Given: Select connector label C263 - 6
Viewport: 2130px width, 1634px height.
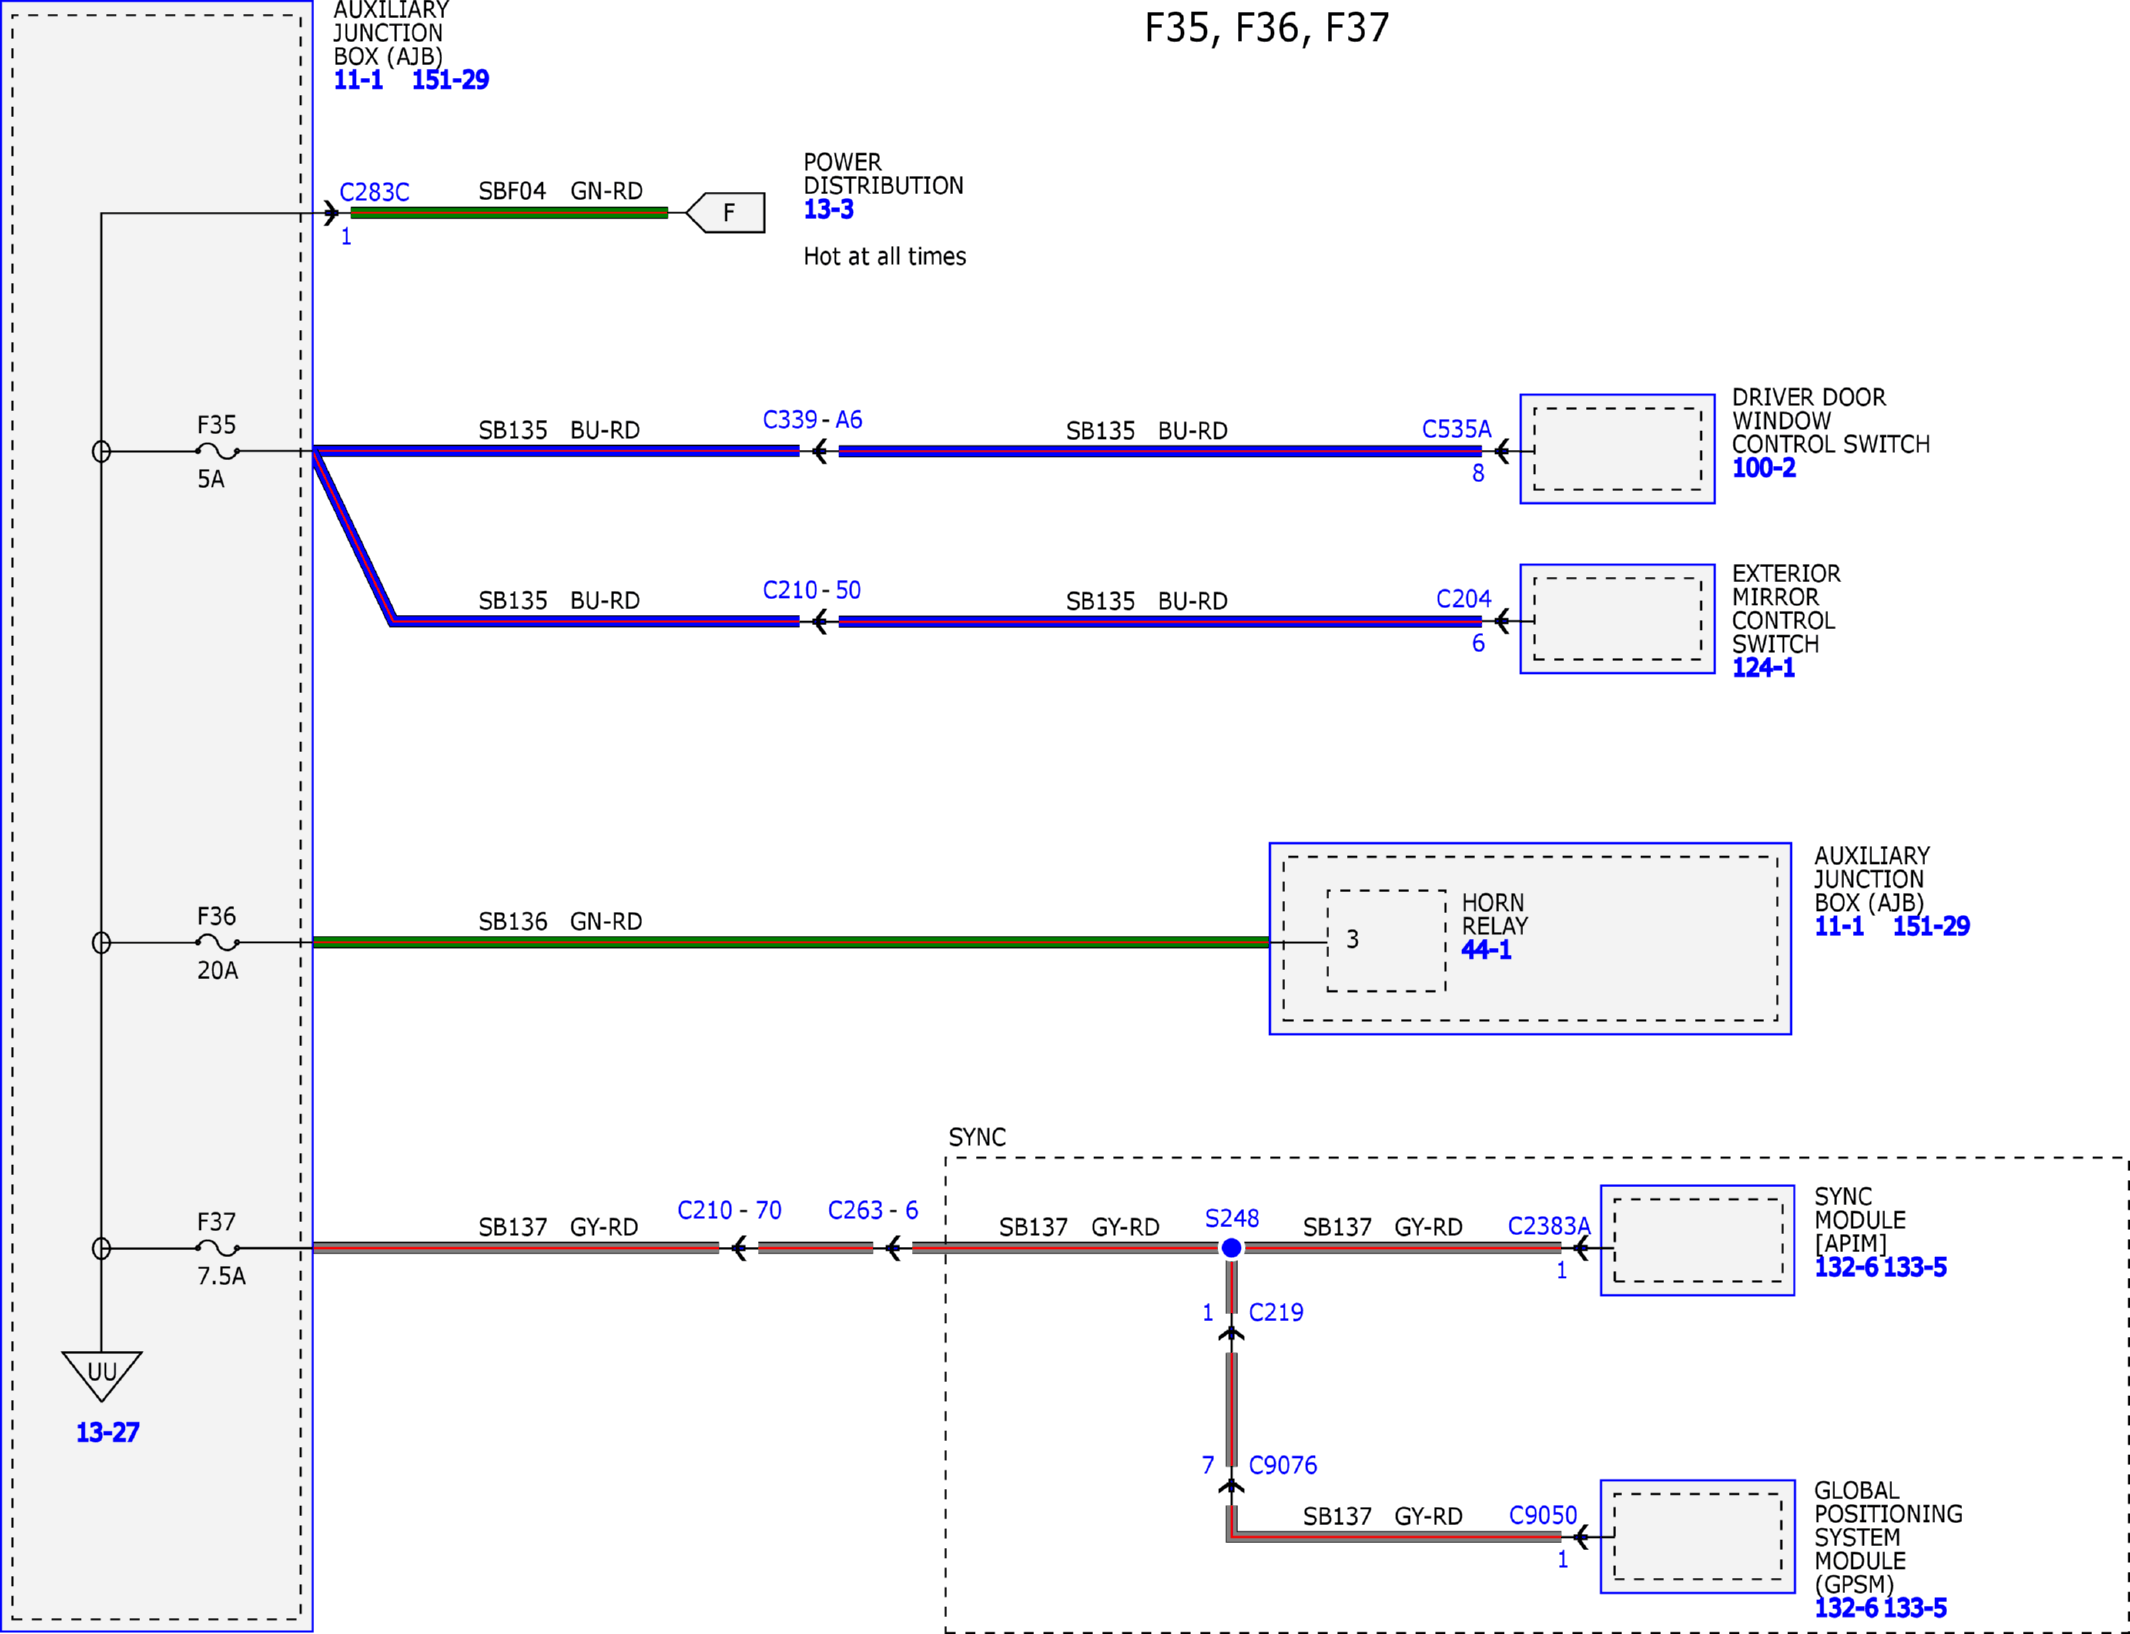Looking at the screenshot, I should (873, 1210).
